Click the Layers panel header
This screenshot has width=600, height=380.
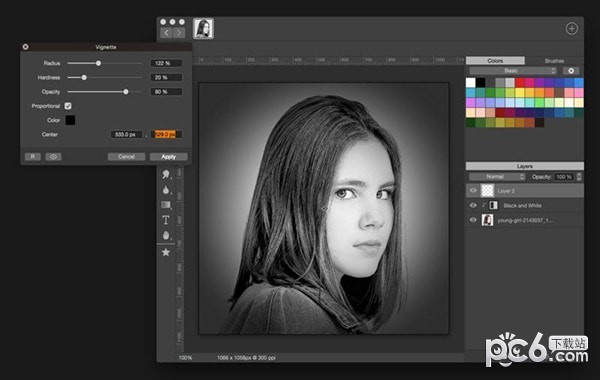pos(525,166)
